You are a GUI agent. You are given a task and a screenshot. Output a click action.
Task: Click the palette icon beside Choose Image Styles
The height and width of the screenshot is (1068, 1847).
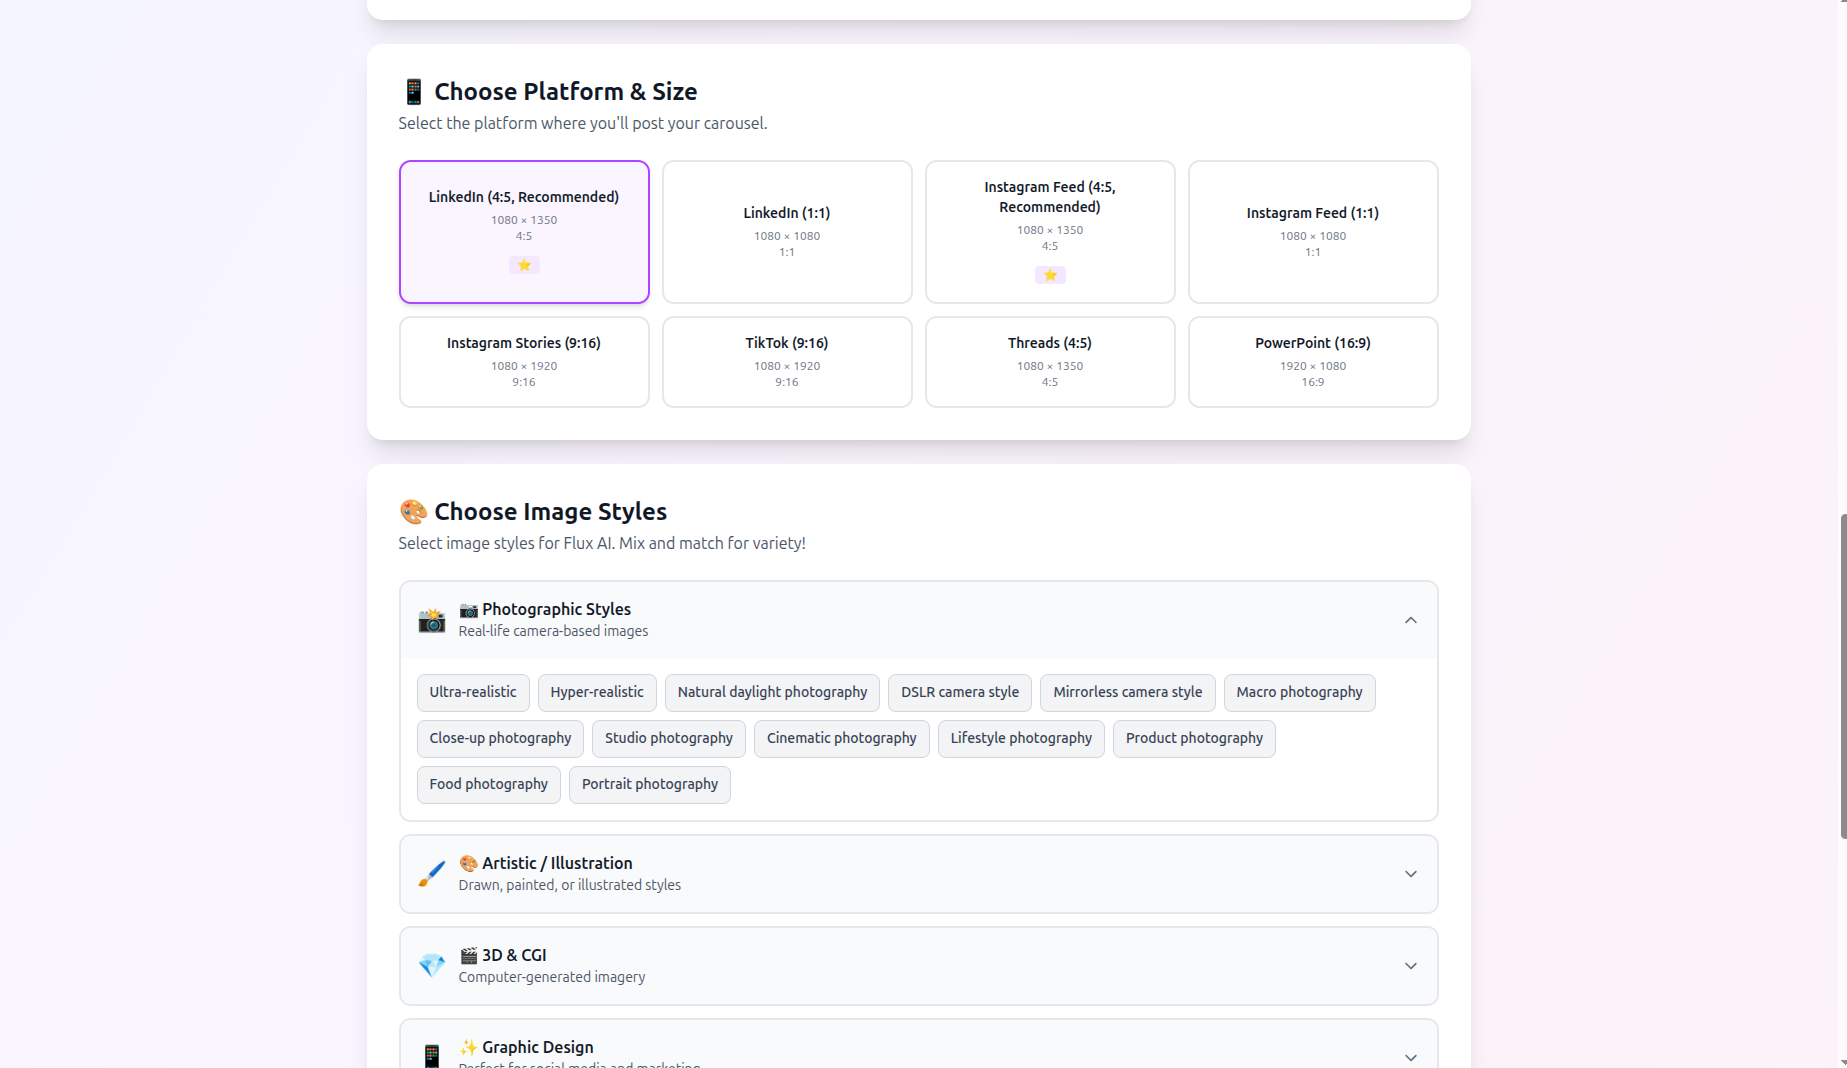(413, 512)
